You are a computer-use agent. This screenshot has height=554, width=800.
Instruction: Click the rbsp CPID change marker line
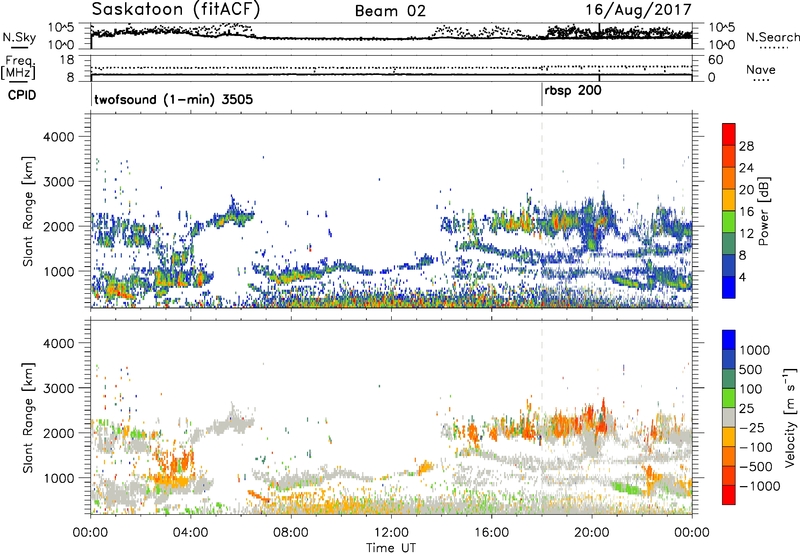point(542,95)
